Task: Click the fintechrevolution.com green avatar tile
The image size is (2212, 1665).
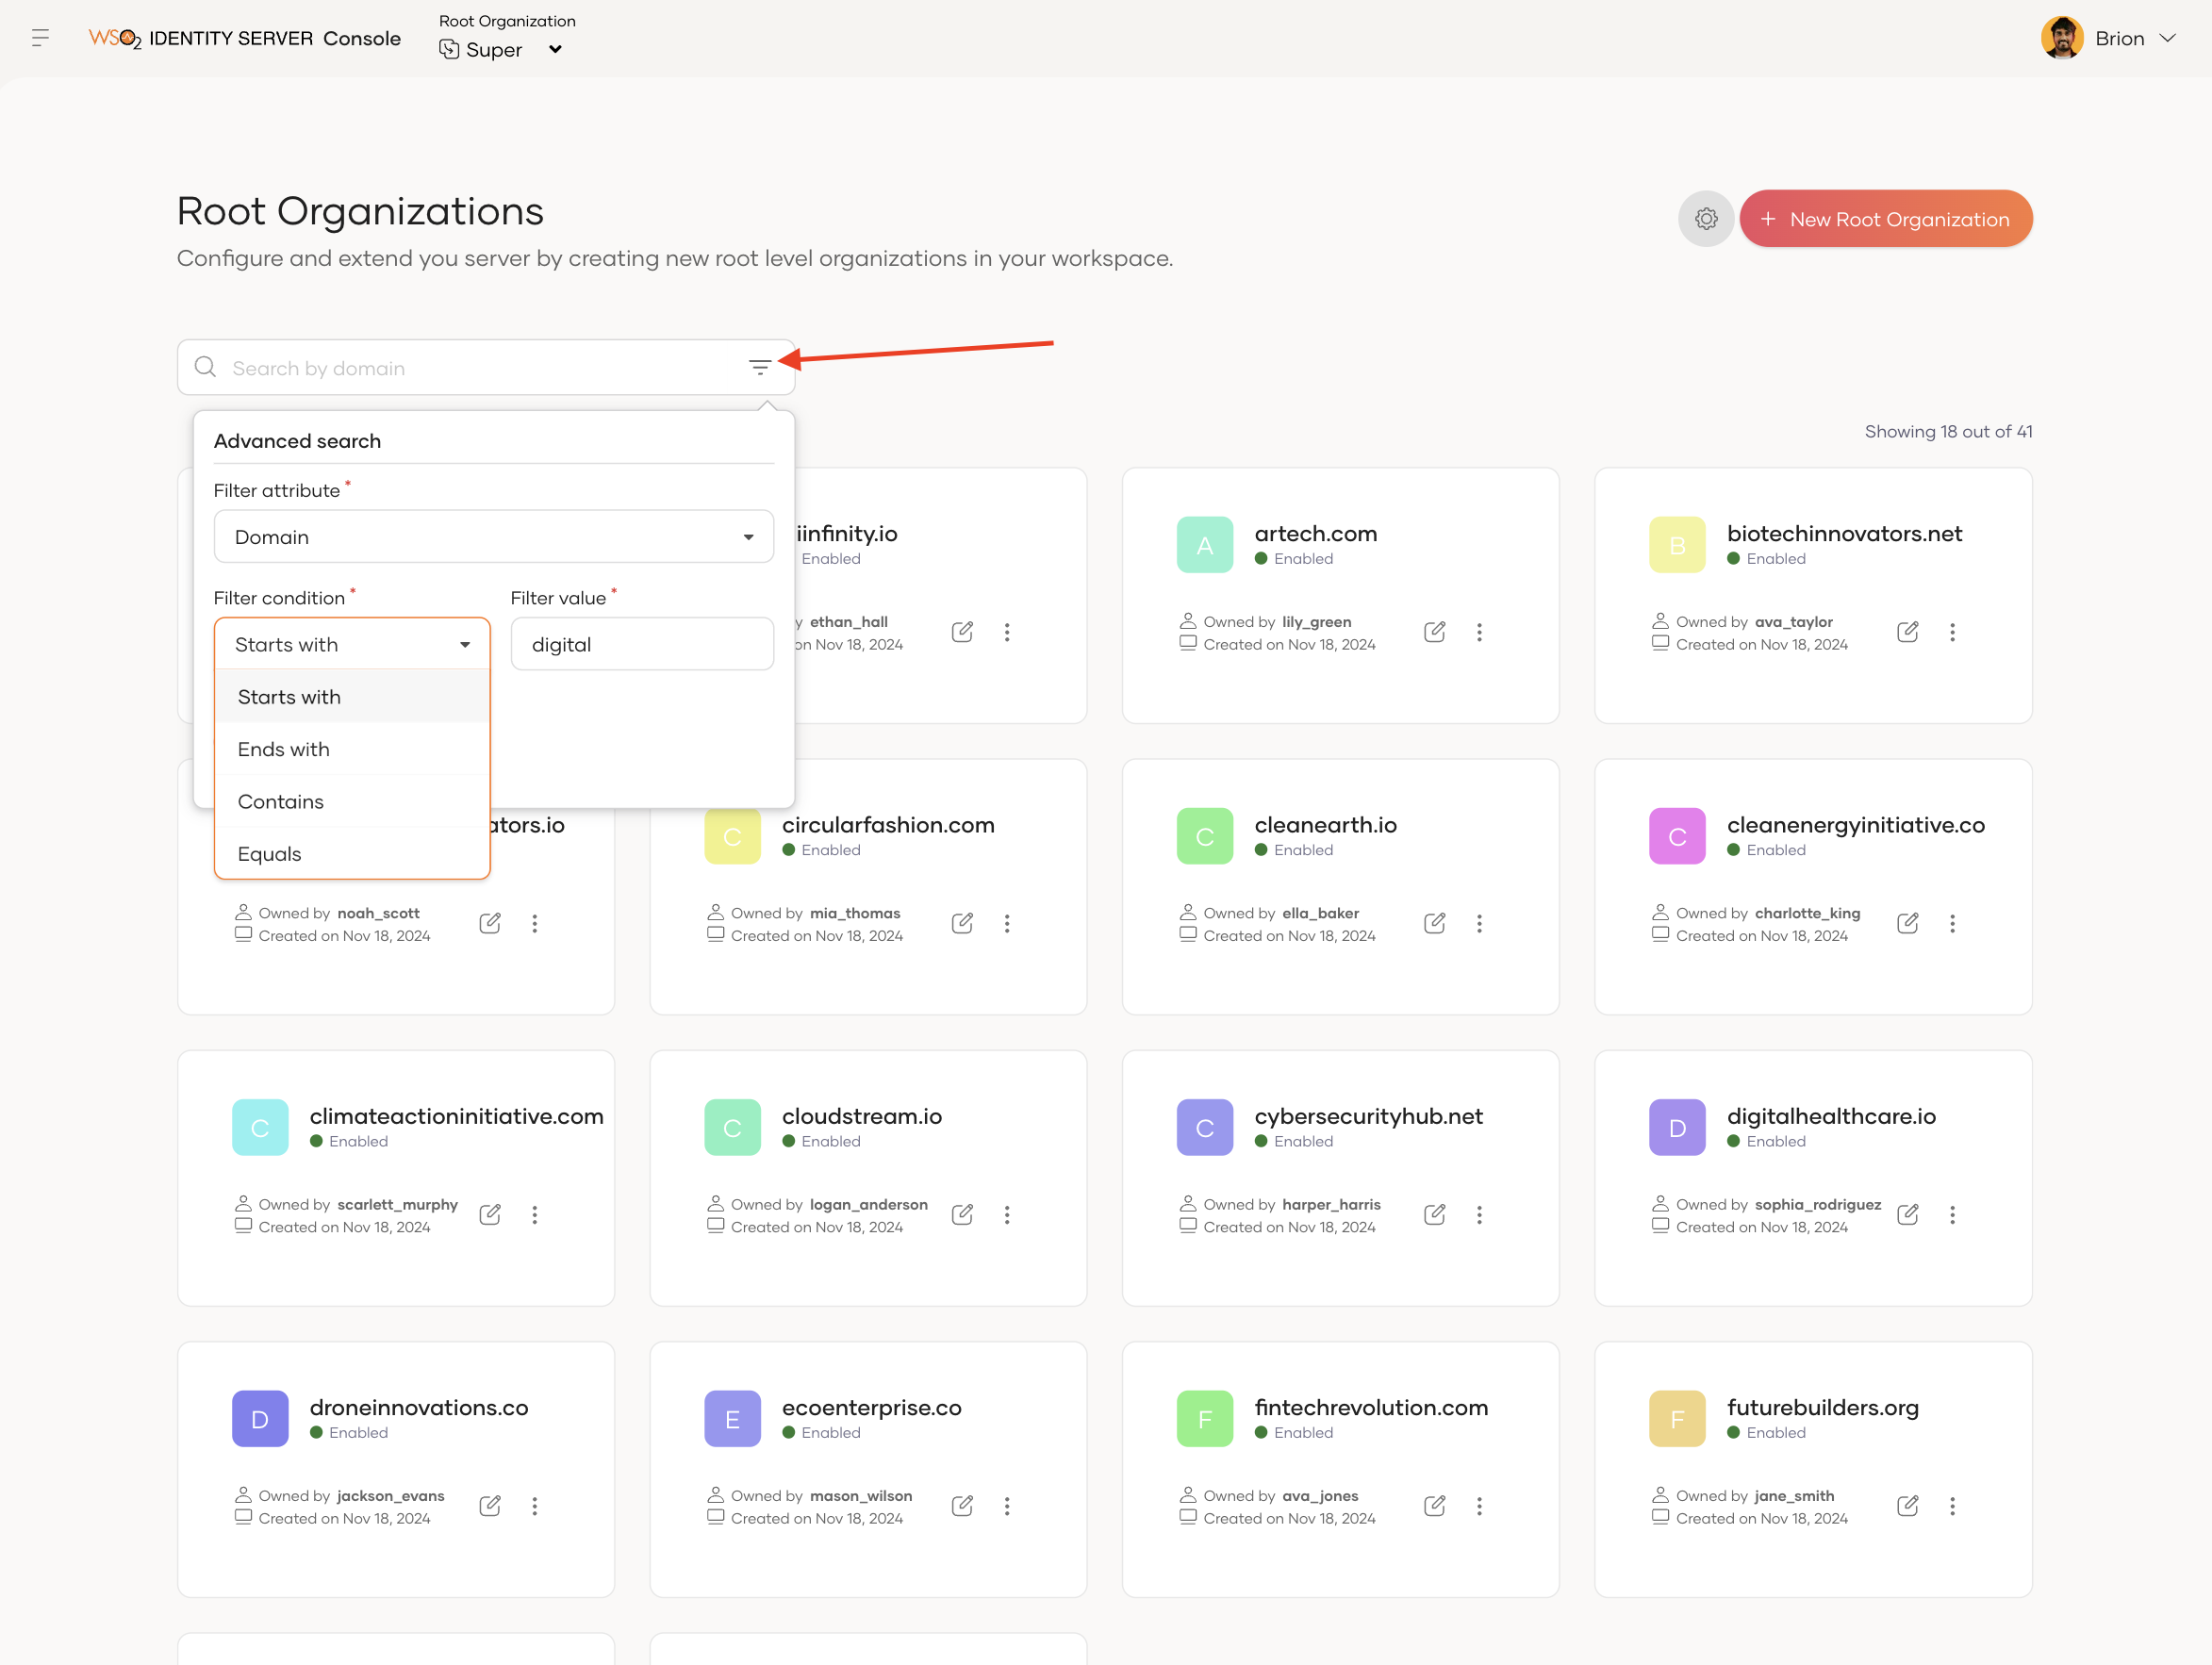Action: click(x=1205, y=1418)
